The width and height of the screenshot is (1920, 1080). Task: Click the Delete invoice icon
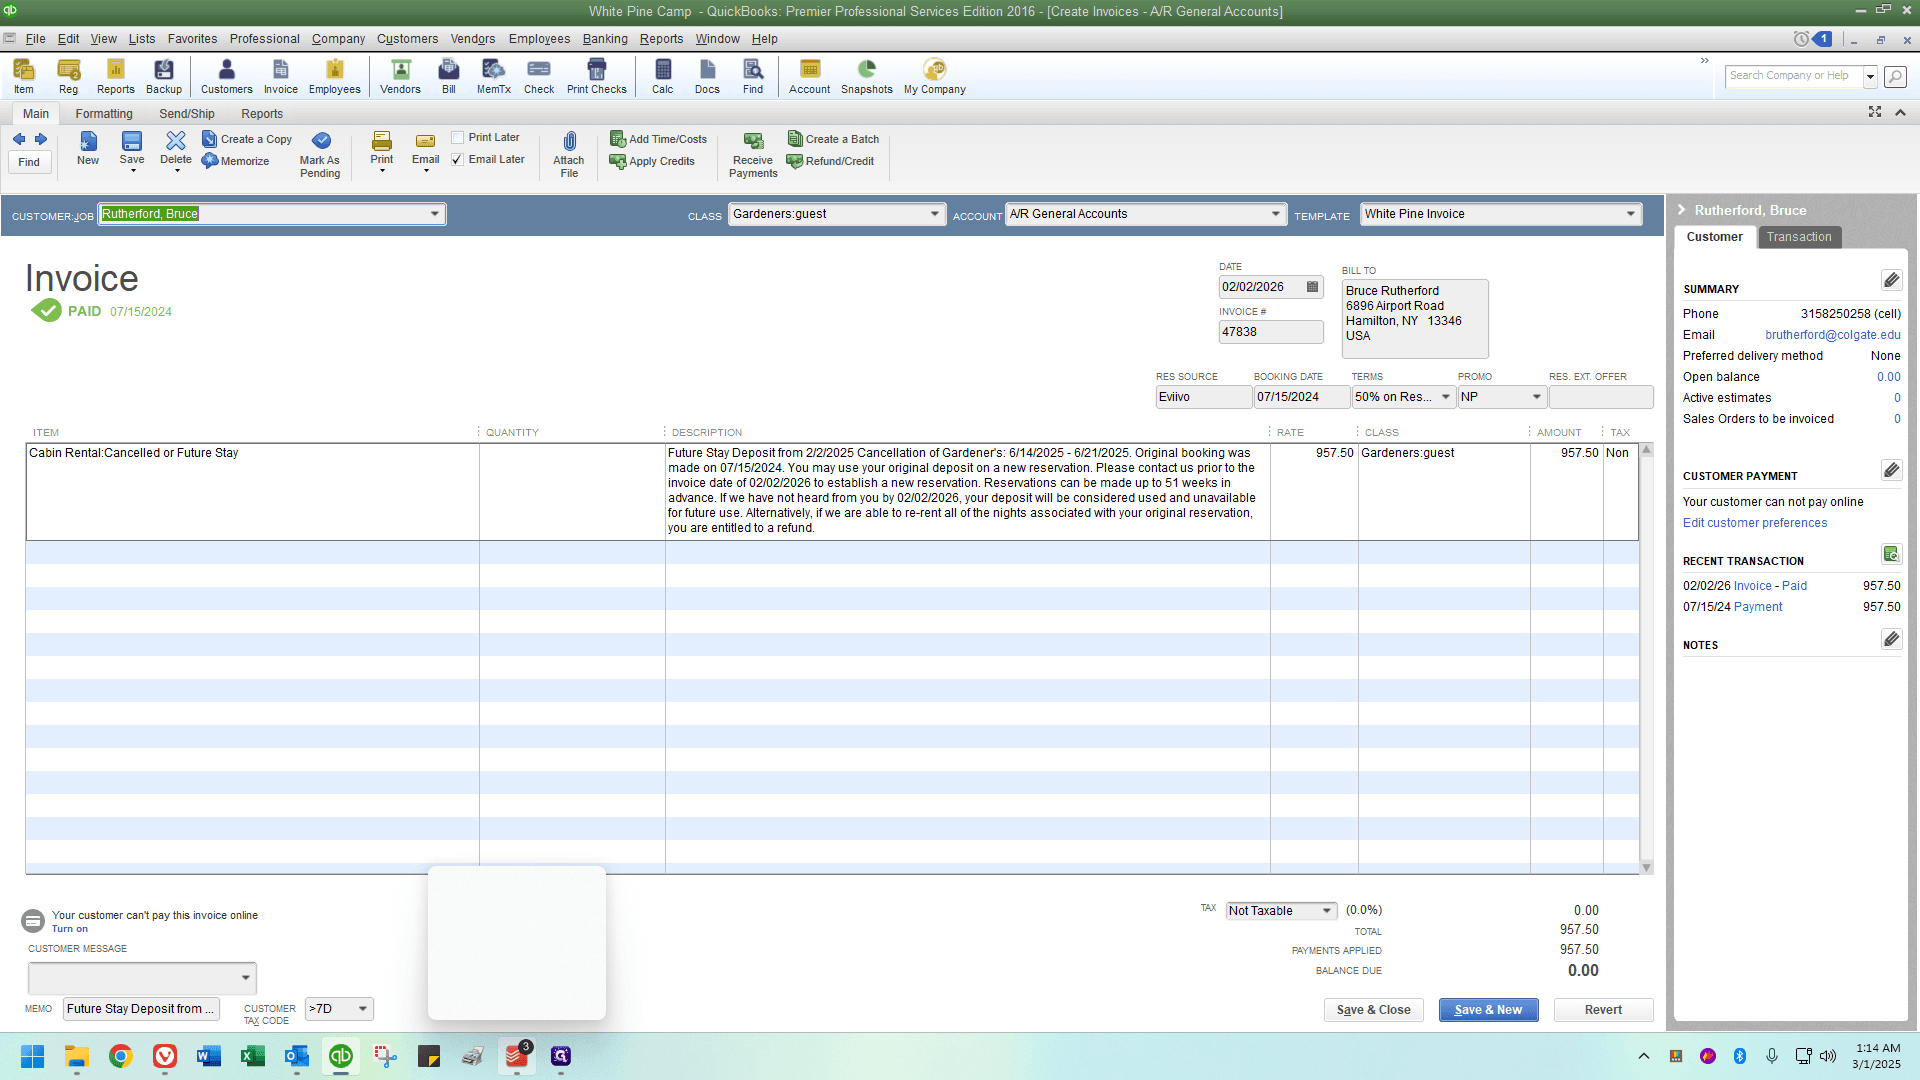176,150
